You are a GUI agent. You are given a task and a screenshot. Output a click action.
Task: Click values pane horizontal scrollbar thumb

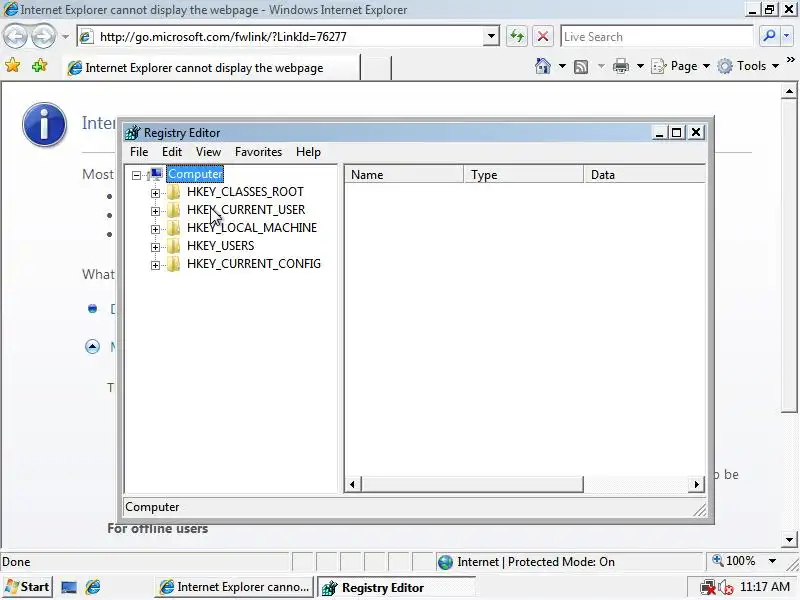click(x=472, y=484)
